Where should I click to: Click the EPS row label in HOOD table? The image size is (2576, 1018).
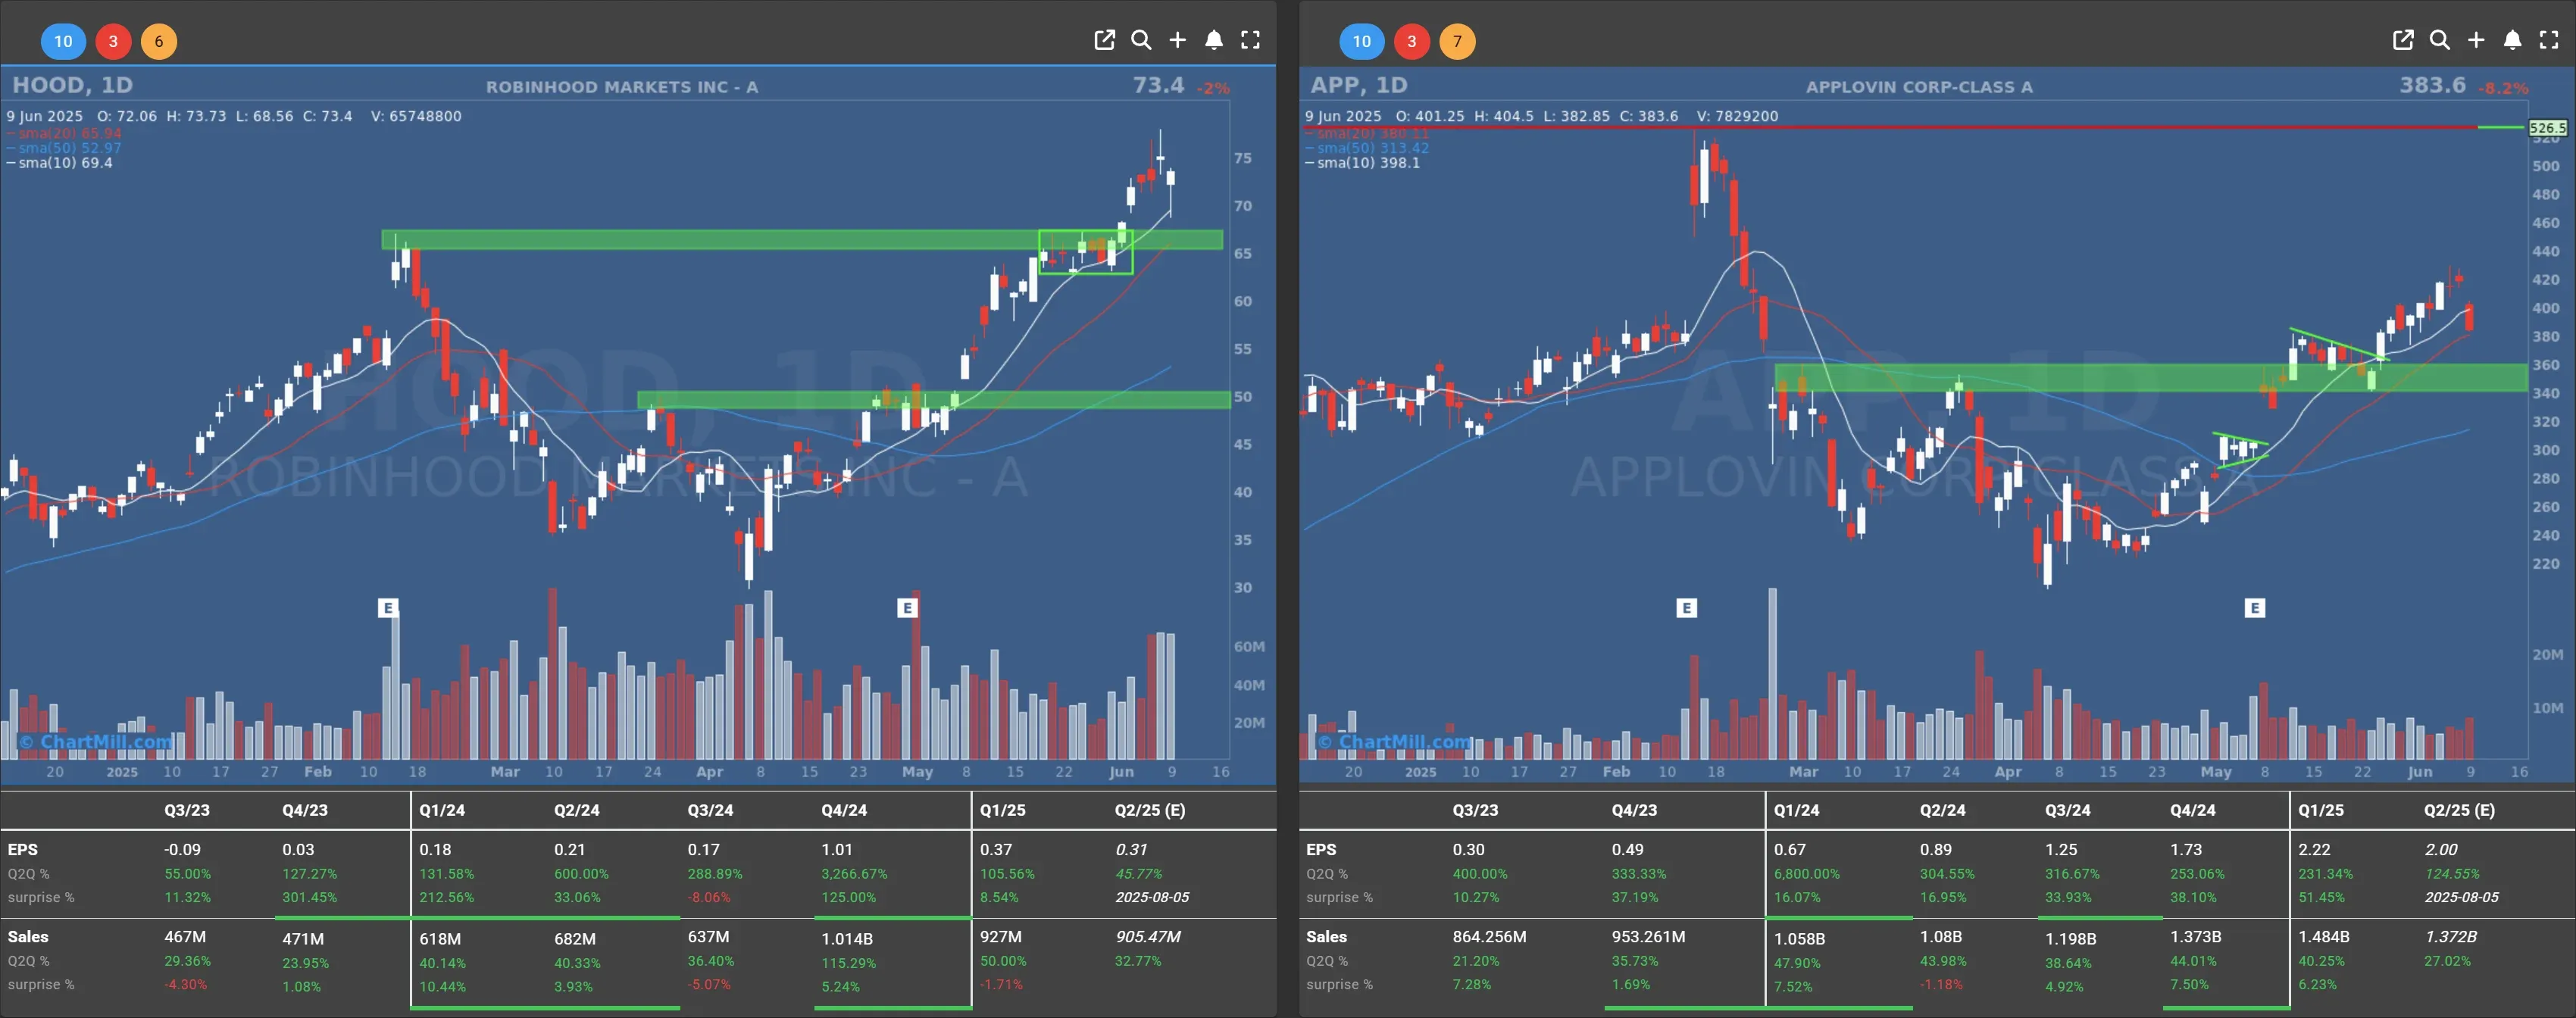coord(23,849)
